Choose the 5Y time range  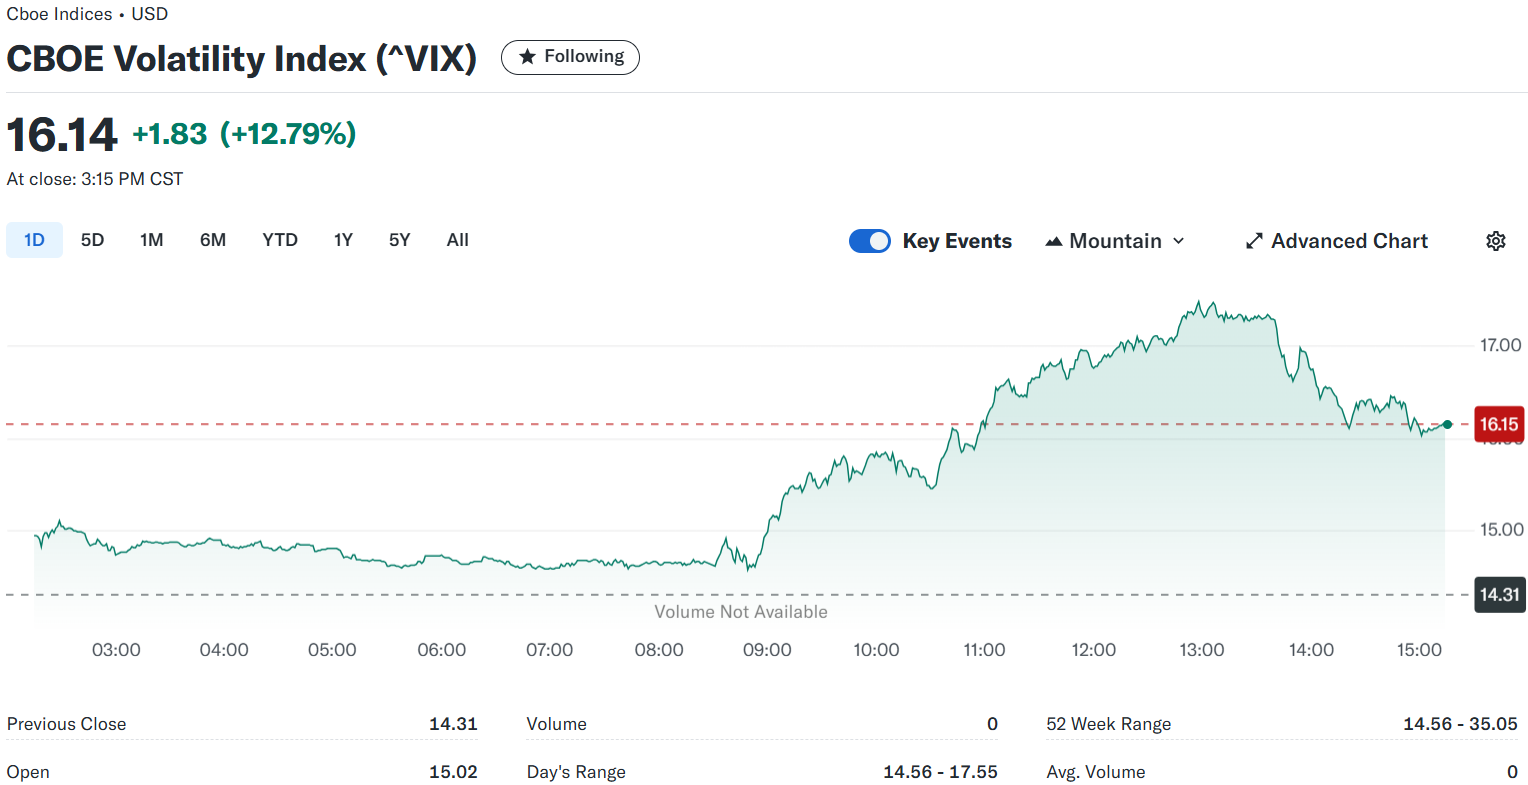[399, 240]
